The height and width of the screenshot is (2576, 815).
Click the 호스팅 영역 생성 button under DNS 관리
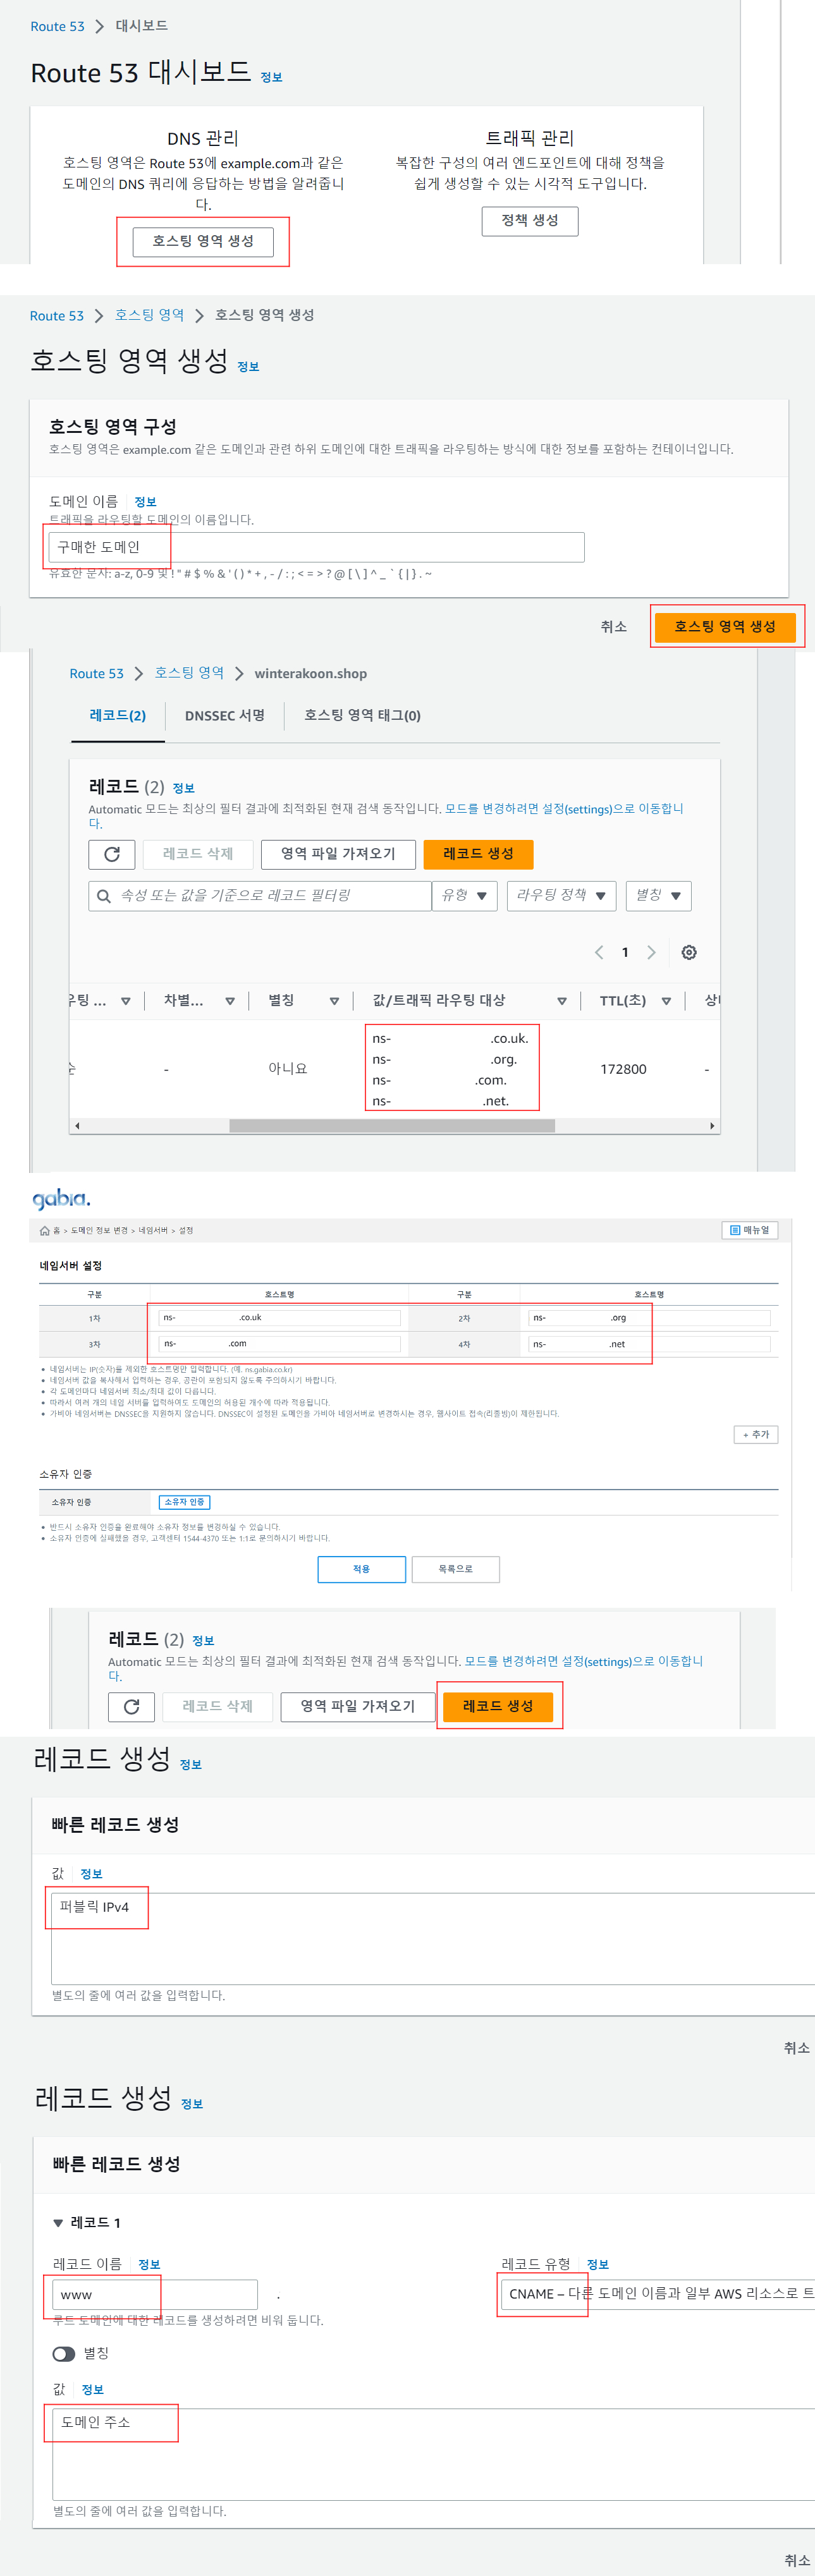tap(203, 241)
